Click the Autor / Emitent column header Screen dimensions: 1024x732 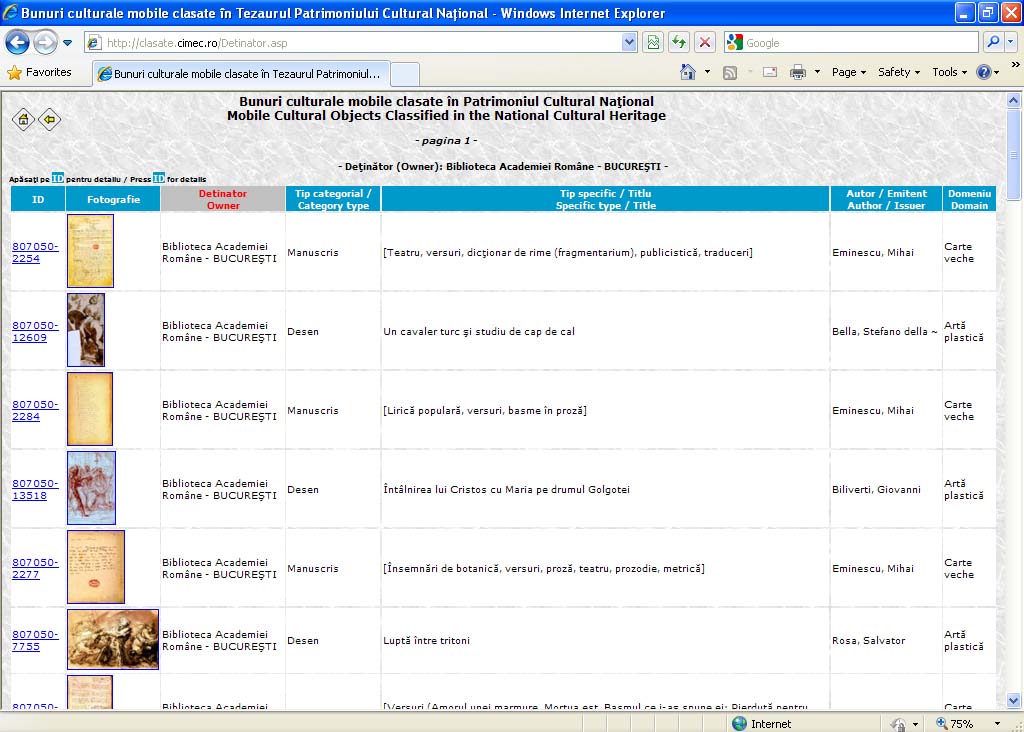886,199
